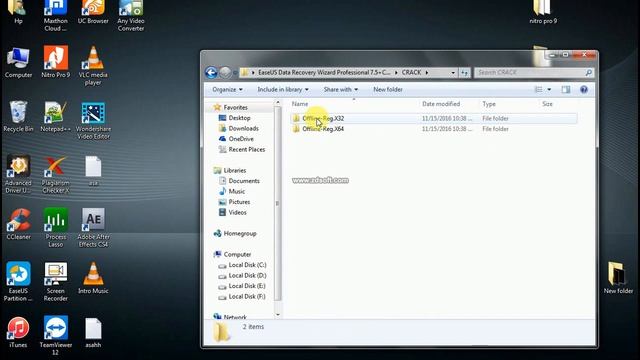Open the Intro Music VLC file

[x=93, y=278]
